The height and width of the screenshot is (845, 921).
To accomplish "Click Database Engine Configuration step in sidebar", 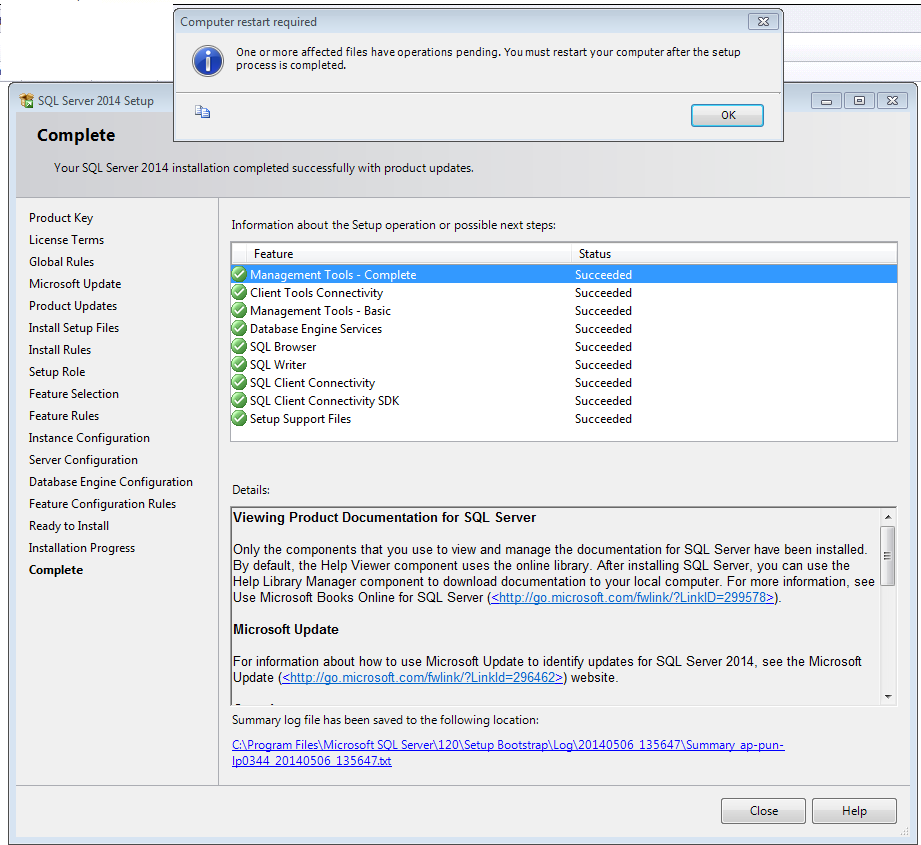I will pos(111,482).
